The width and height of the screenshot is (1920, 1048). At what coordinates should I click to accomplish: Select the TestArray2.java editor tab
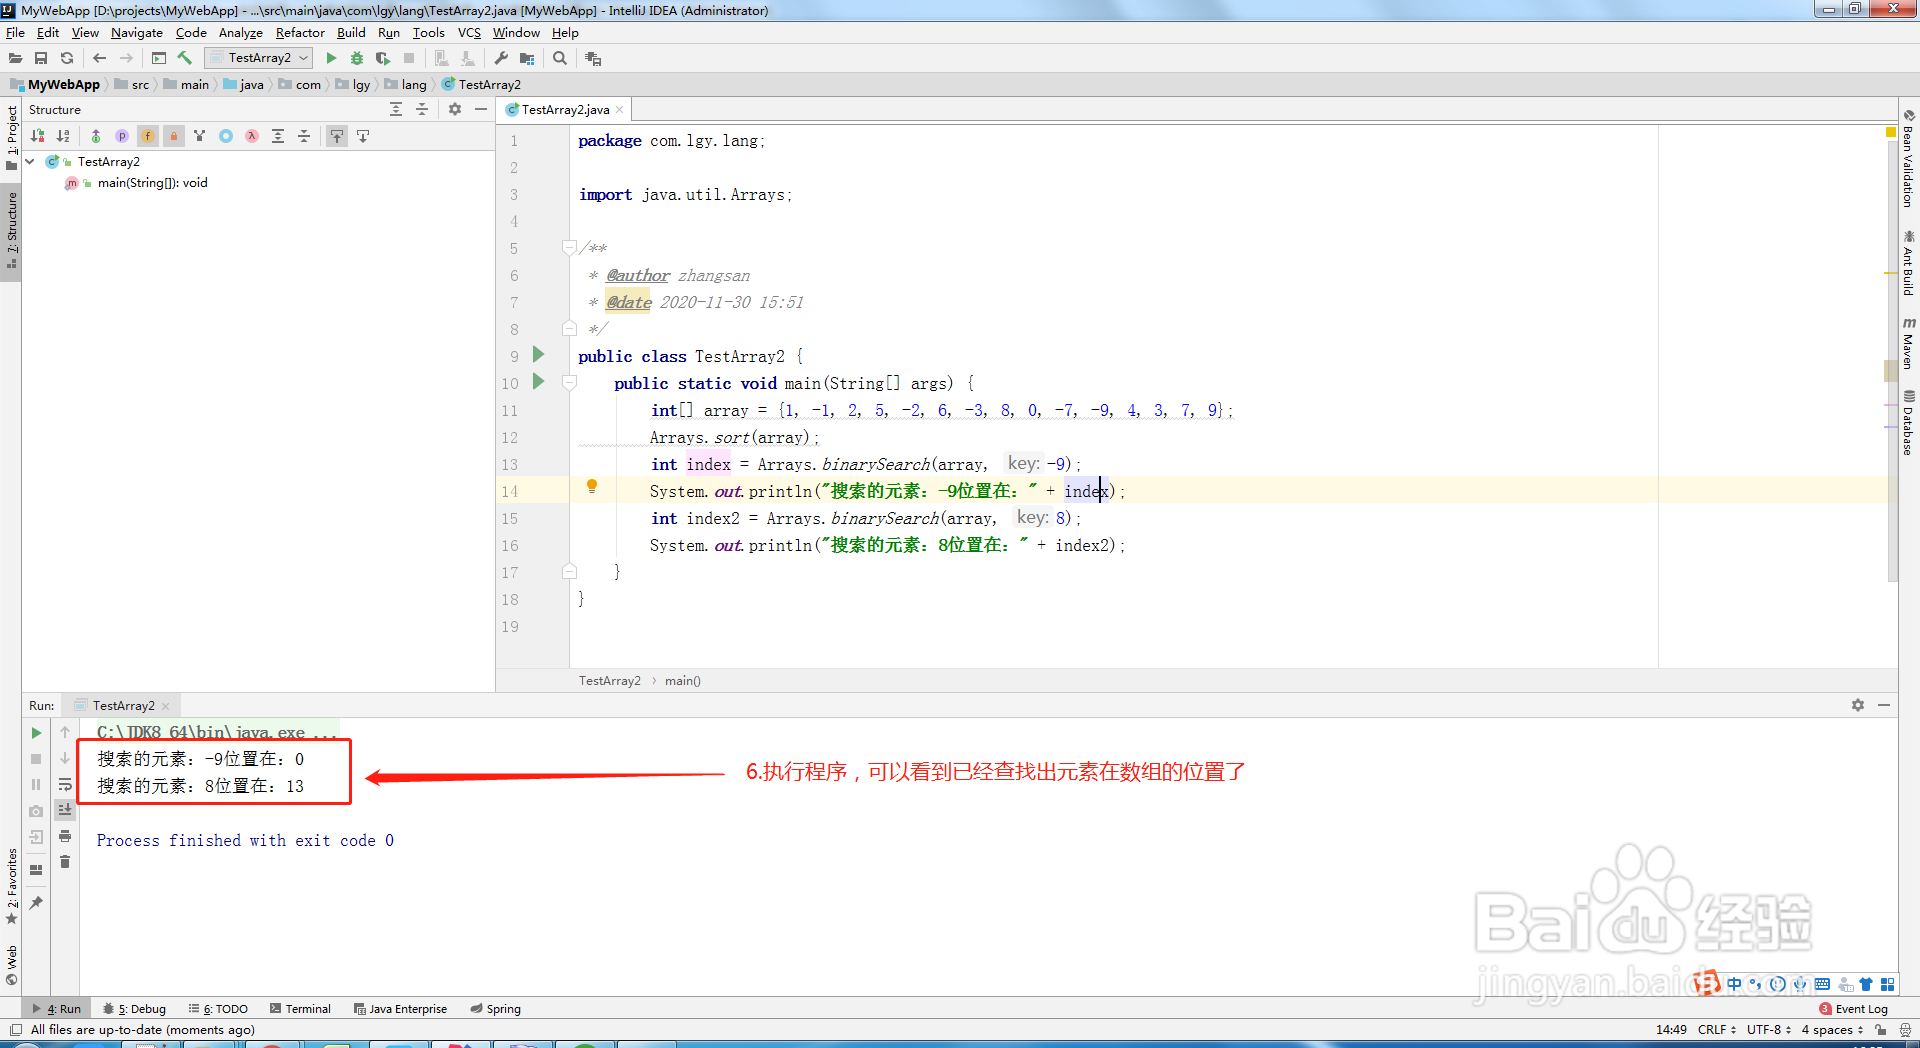point(565,110)
